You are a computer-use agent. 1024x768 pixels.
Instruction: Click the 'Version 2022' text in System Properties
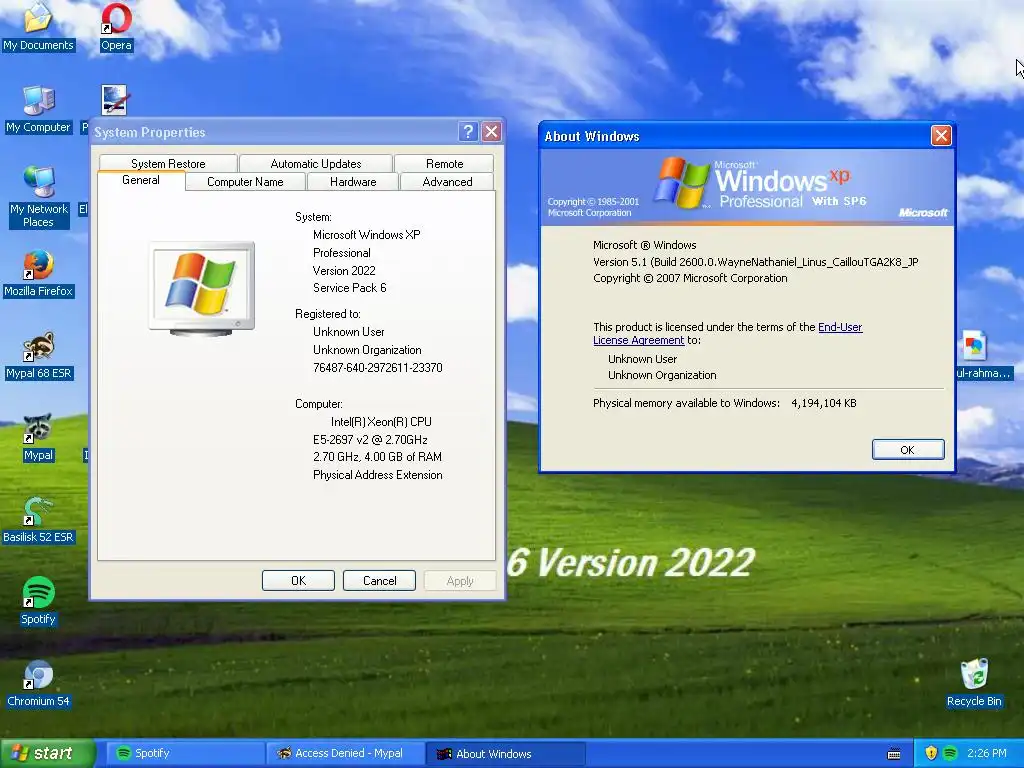click(x=344, y=270)
